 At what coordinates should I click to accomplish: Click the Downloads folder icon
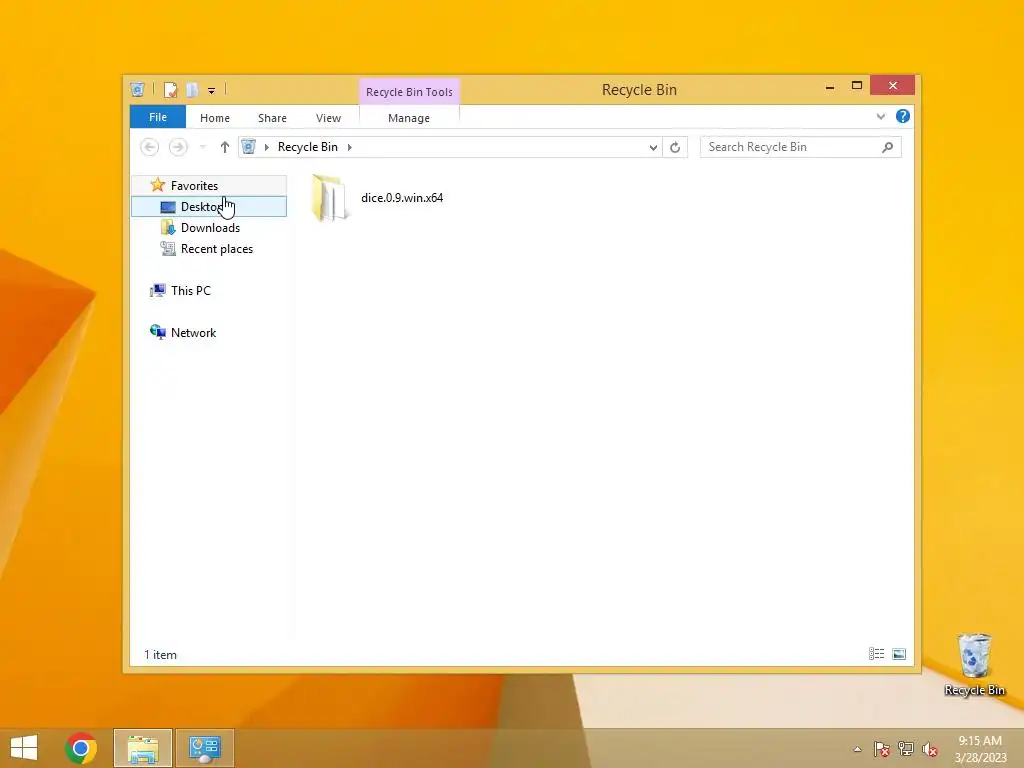(x=168, y=227)
